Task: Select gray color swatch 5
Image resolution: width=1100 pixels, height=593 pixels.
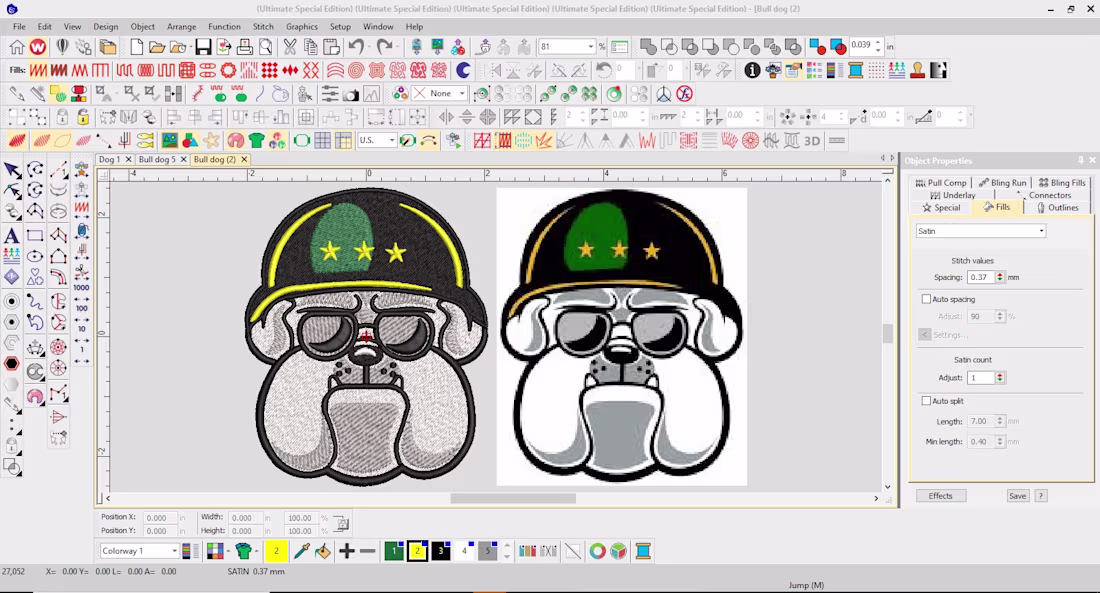Action: (x=488, y=551)
